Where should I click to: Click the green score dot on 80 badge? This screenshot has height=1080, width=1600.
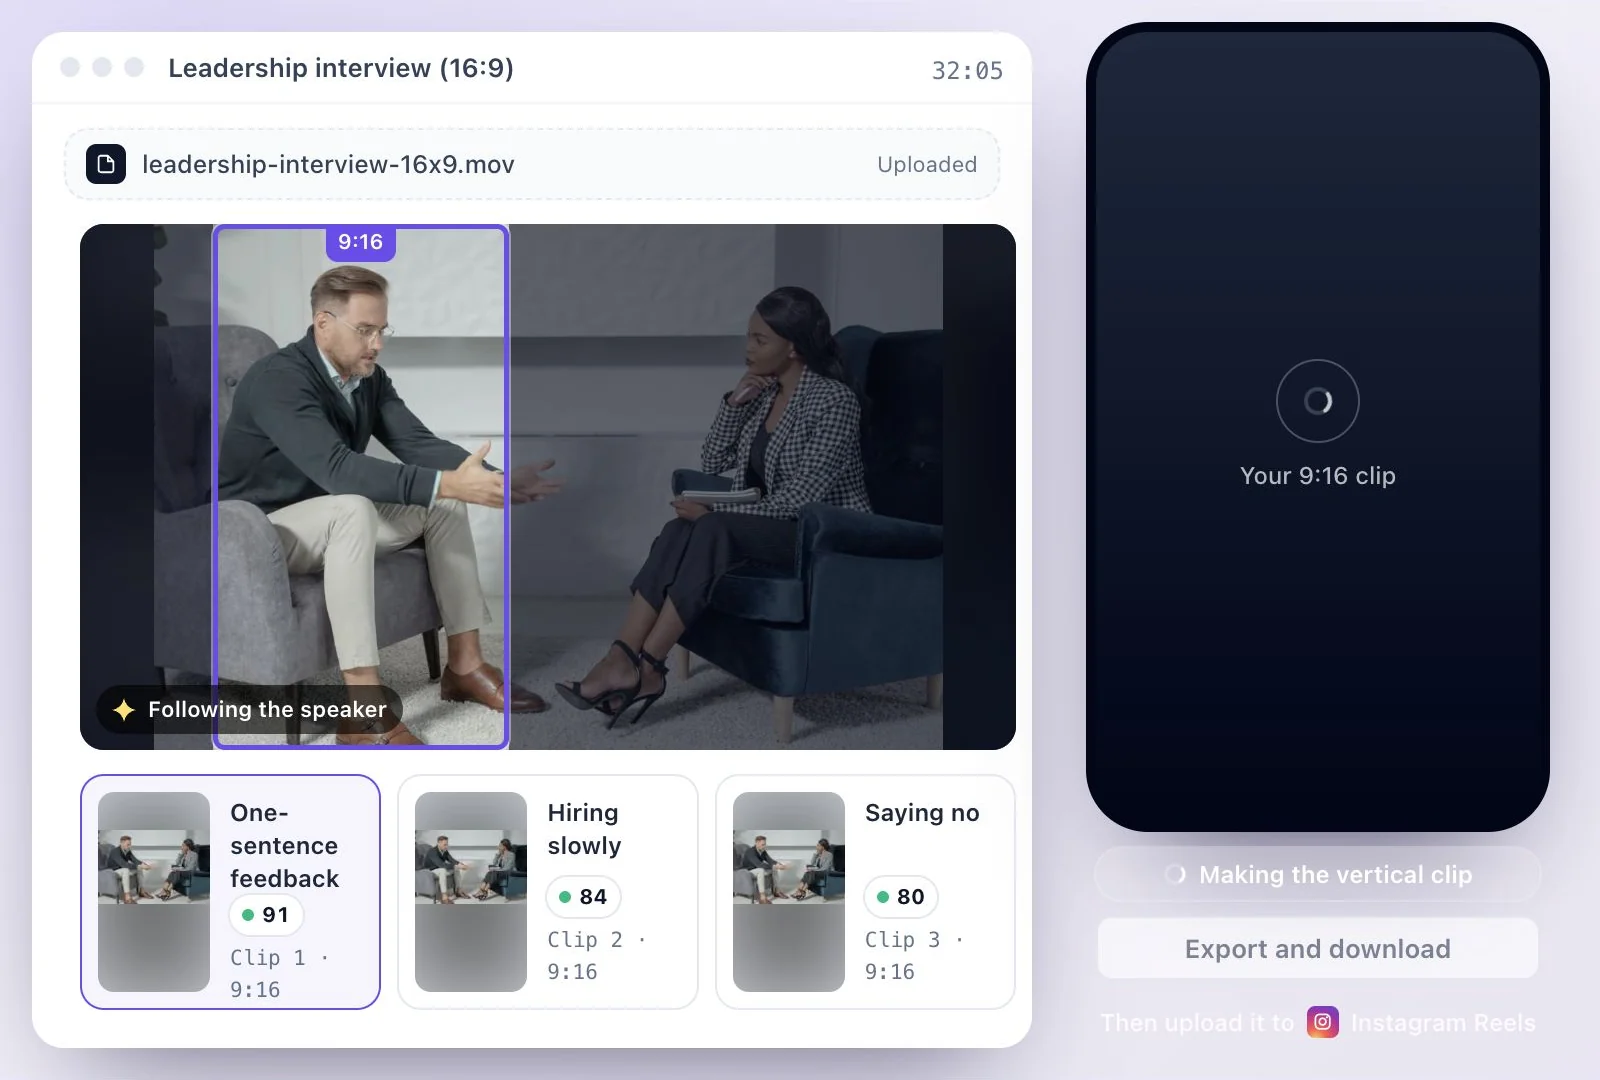(883, 897)
